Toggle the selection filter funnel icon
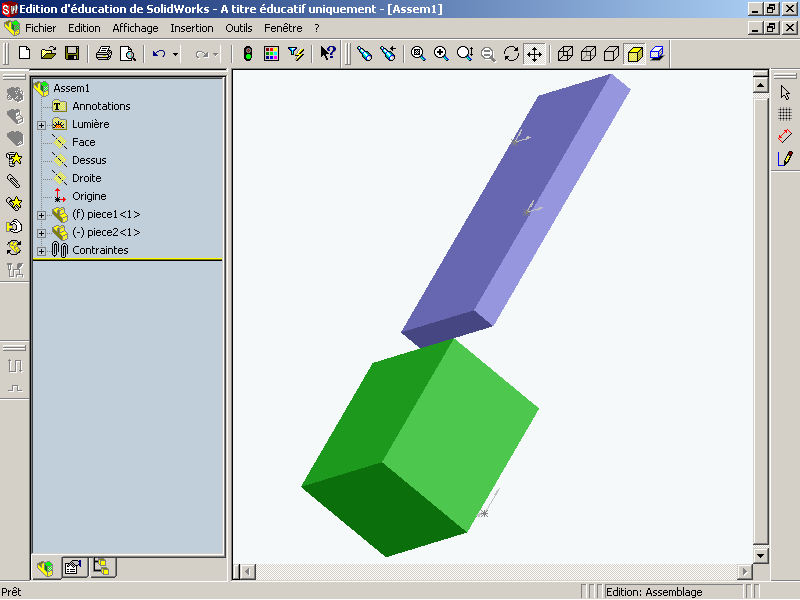Image resolution: width=800 pixels, height=600 pixels. [295, 53]
